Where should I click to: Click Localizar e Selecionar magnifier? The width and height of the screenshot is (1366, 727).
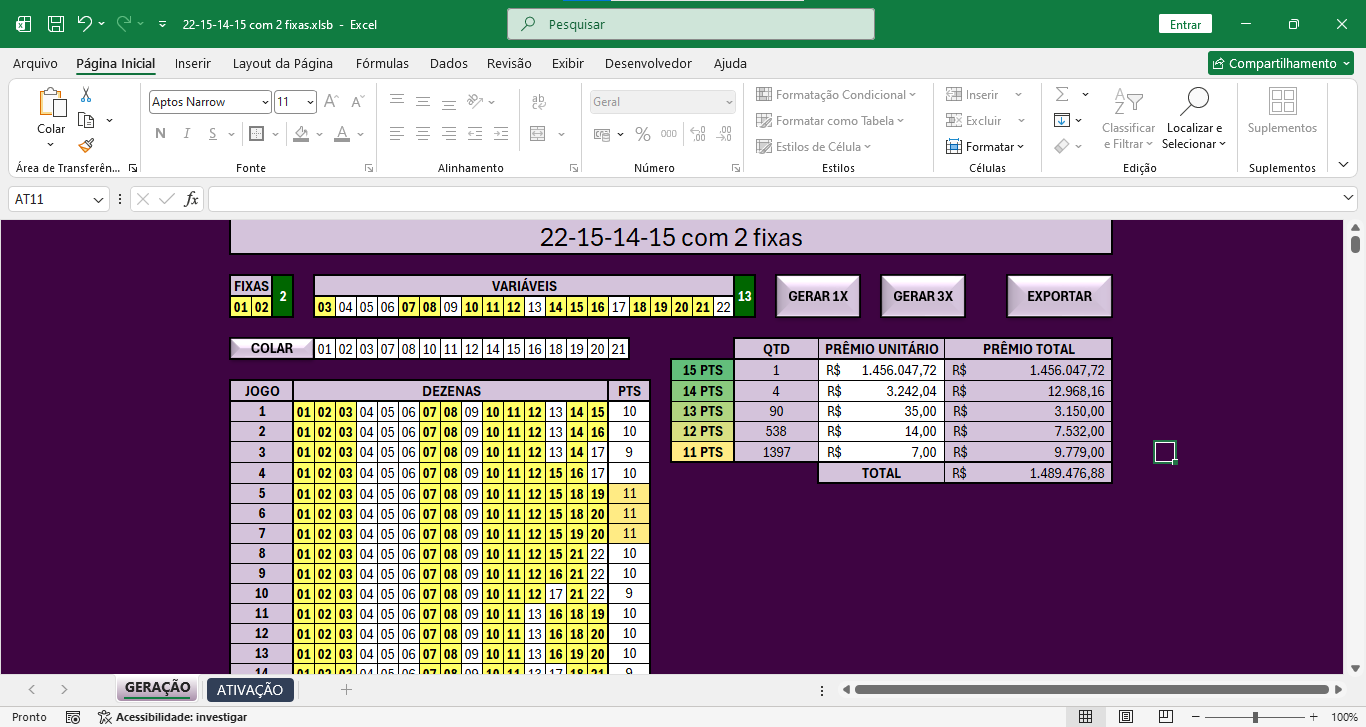1194,119
